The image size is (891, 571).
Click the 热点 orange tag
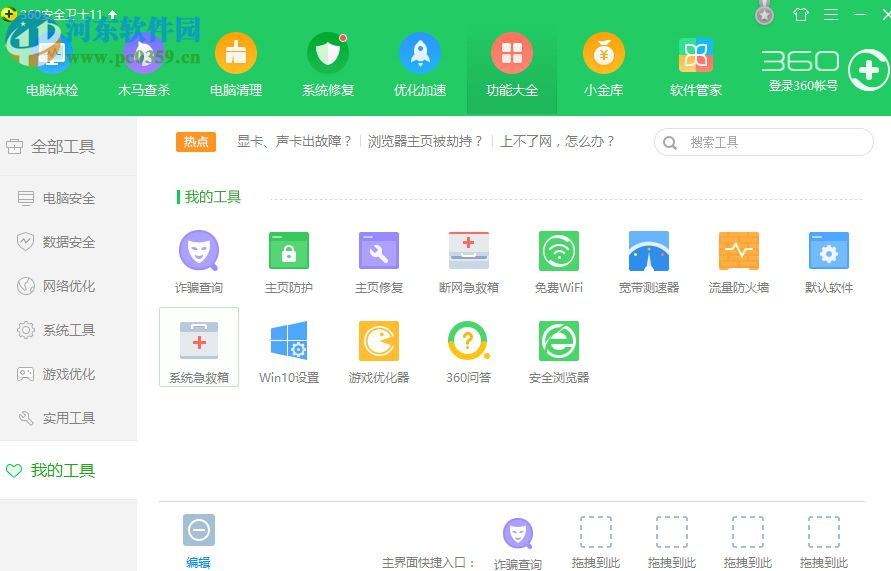(196, 141)
